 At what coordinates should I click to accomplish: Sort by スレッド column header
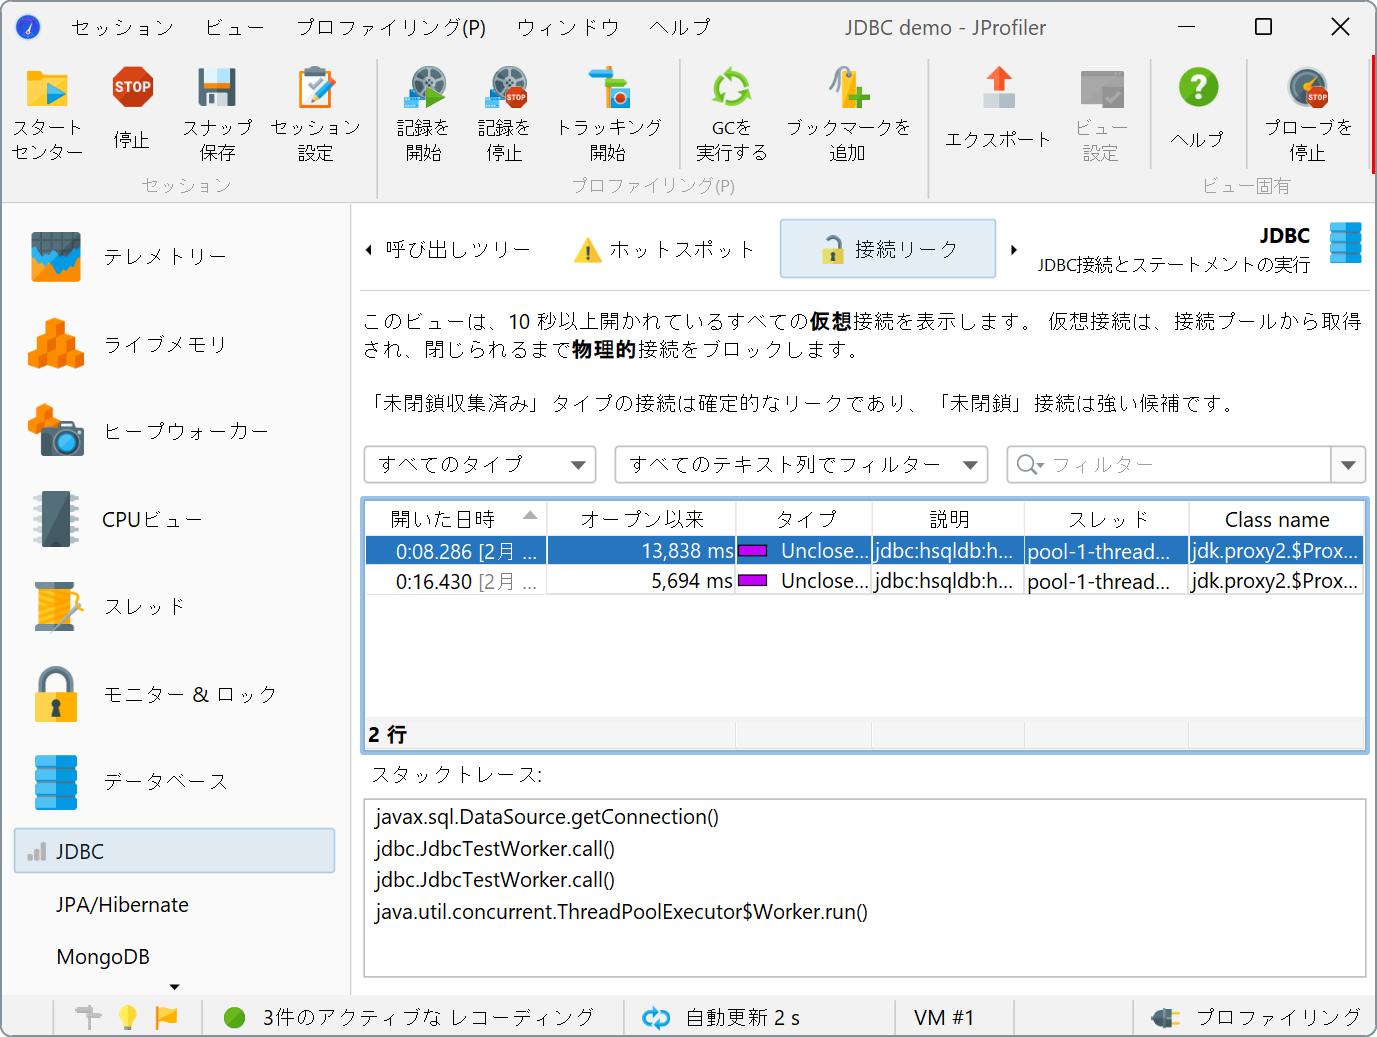coord(1107,519)
